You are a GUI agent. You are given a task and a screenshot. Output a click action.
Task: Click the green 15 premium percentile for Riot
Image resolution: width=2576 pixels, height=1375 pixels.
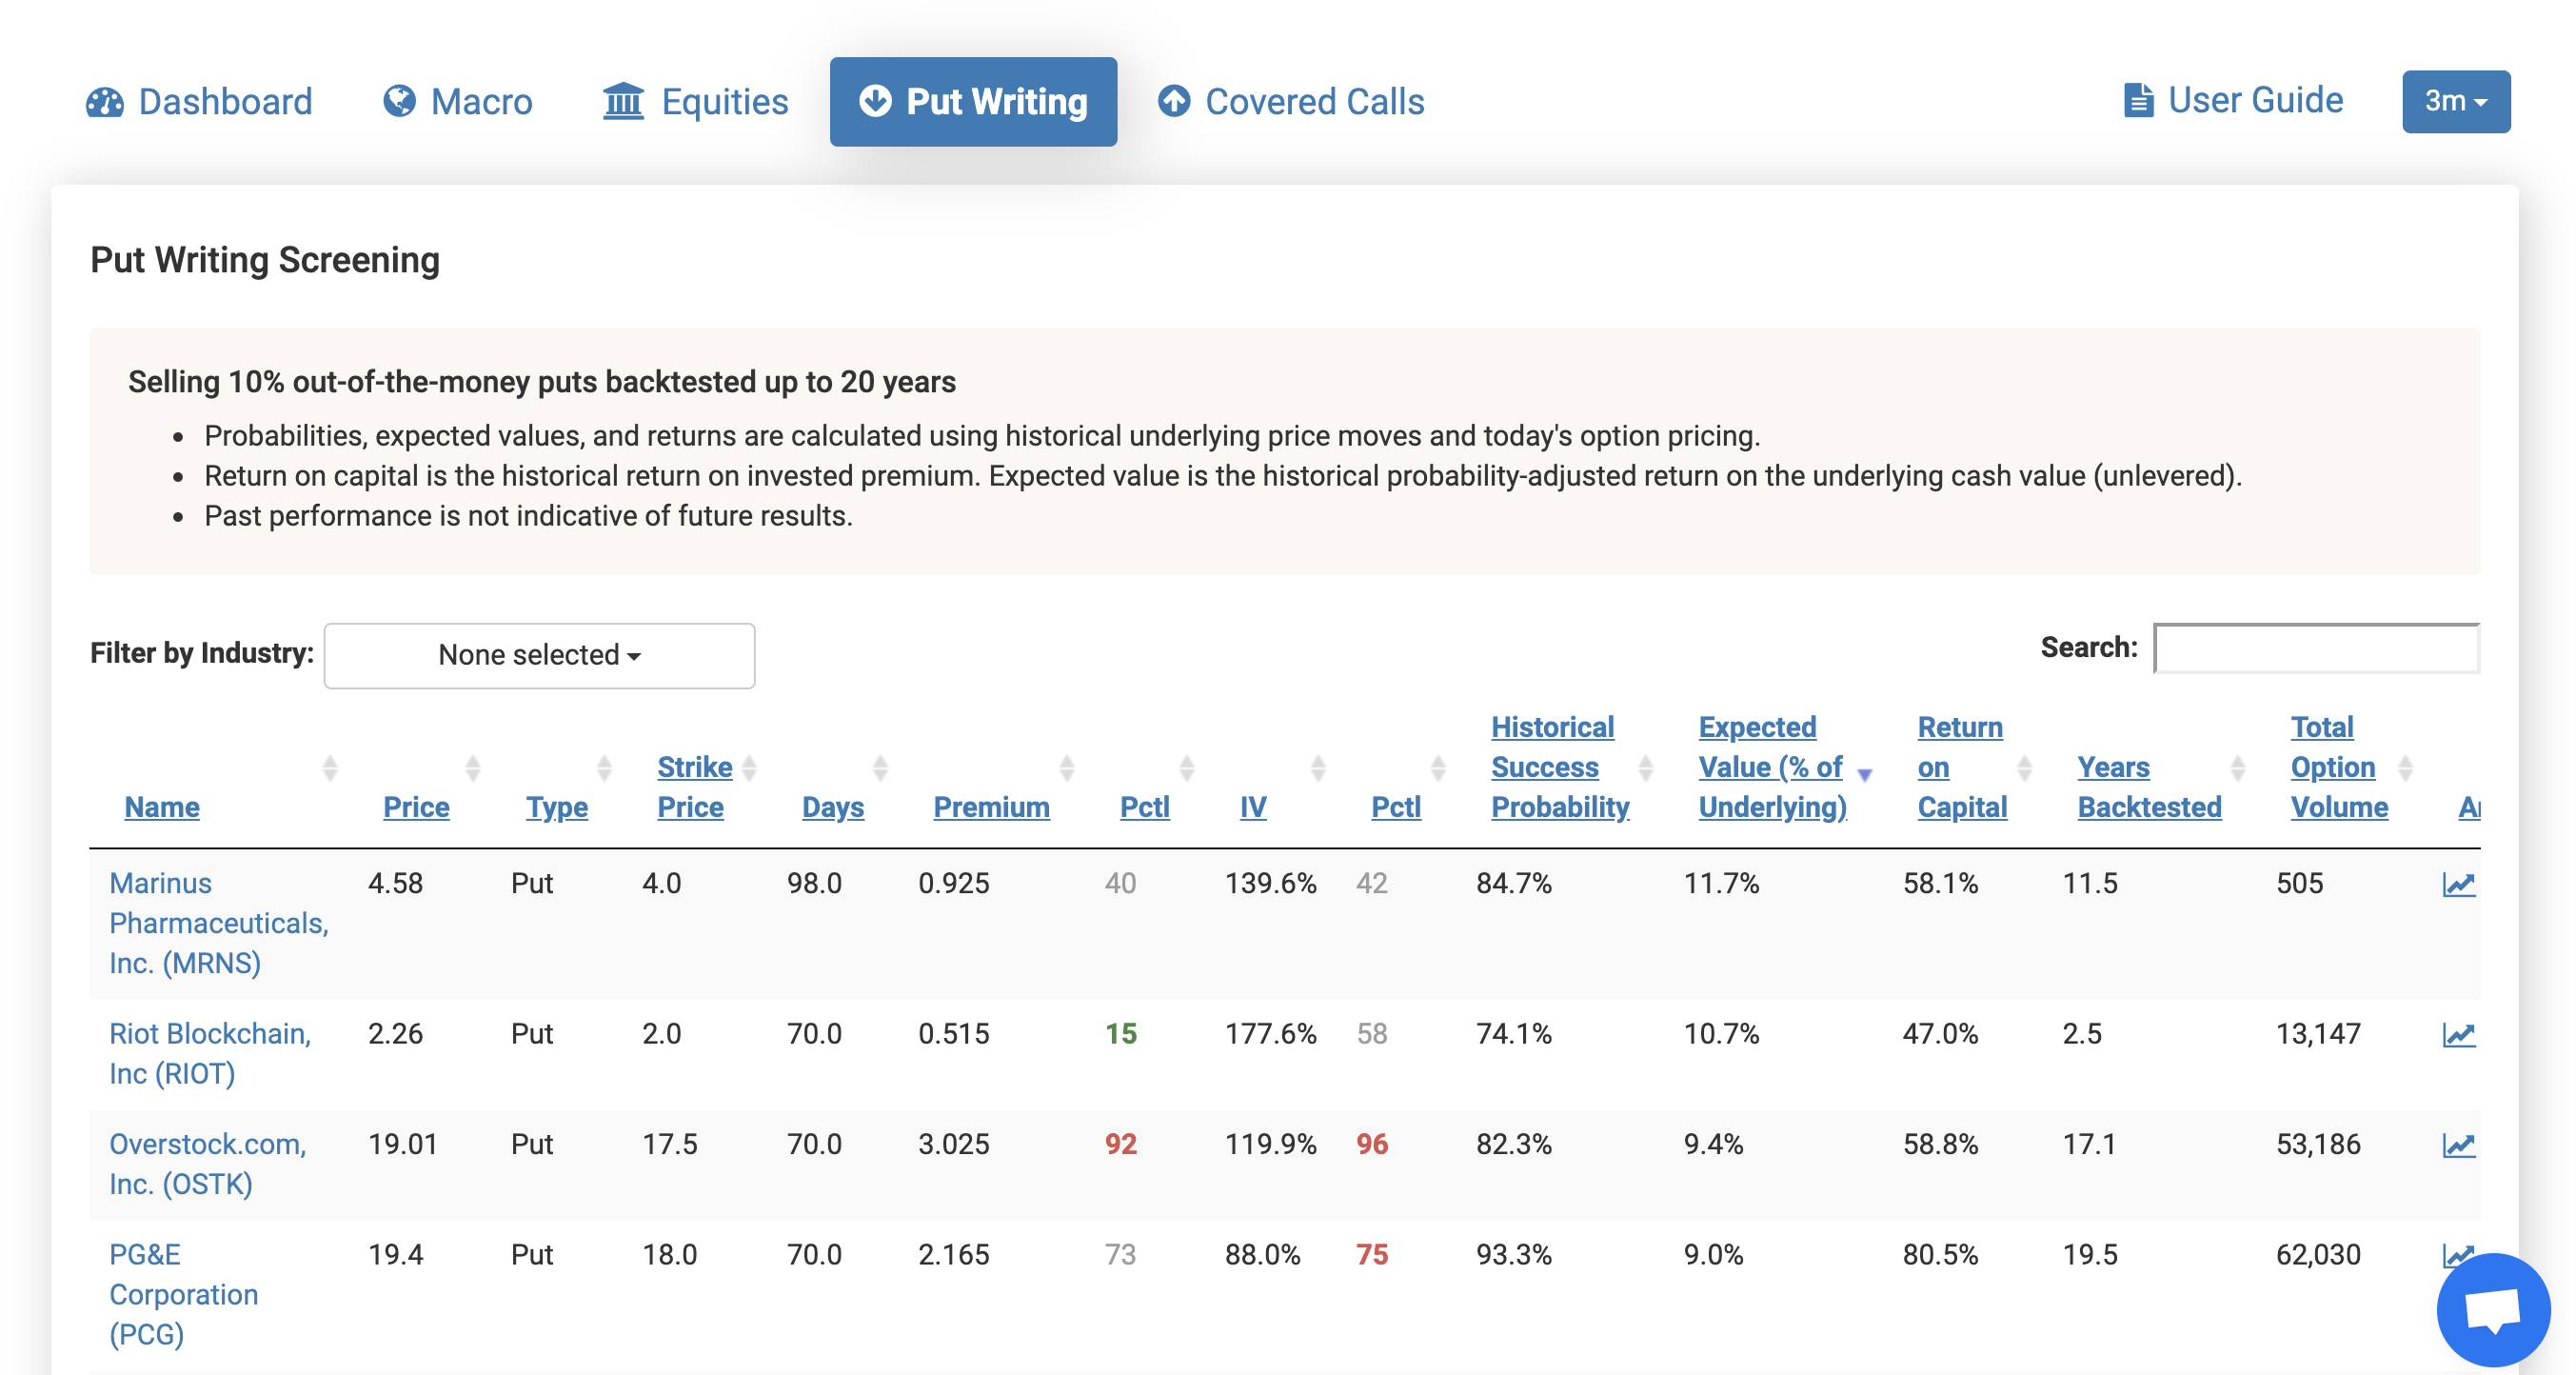1120,1033
